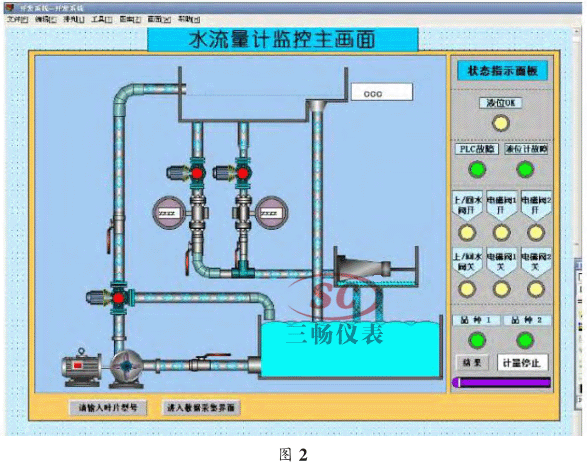Click lamp under 电磁阀1开 label

pos(501,232)
